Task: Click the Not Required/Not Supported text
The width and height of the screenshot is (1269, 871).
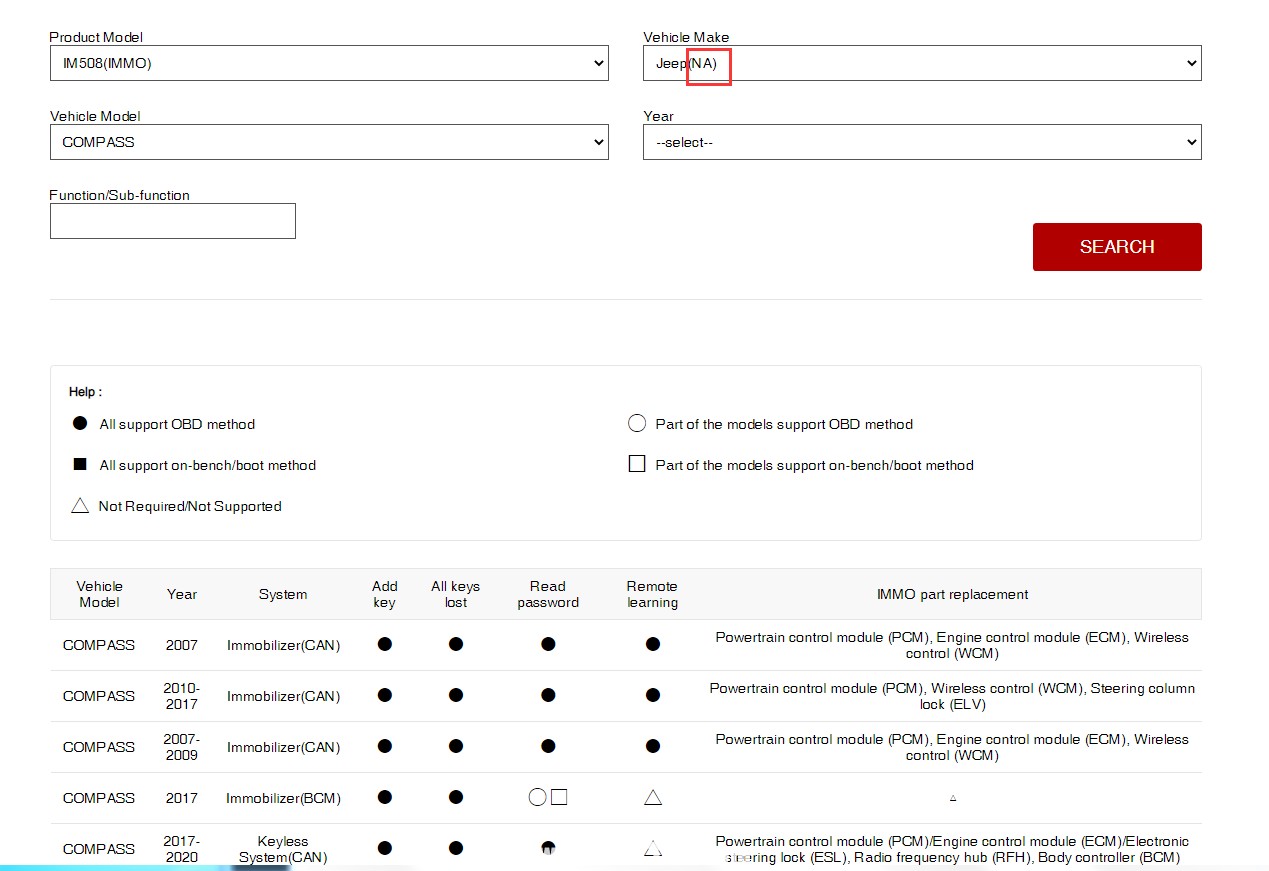Action: point(190,506)
